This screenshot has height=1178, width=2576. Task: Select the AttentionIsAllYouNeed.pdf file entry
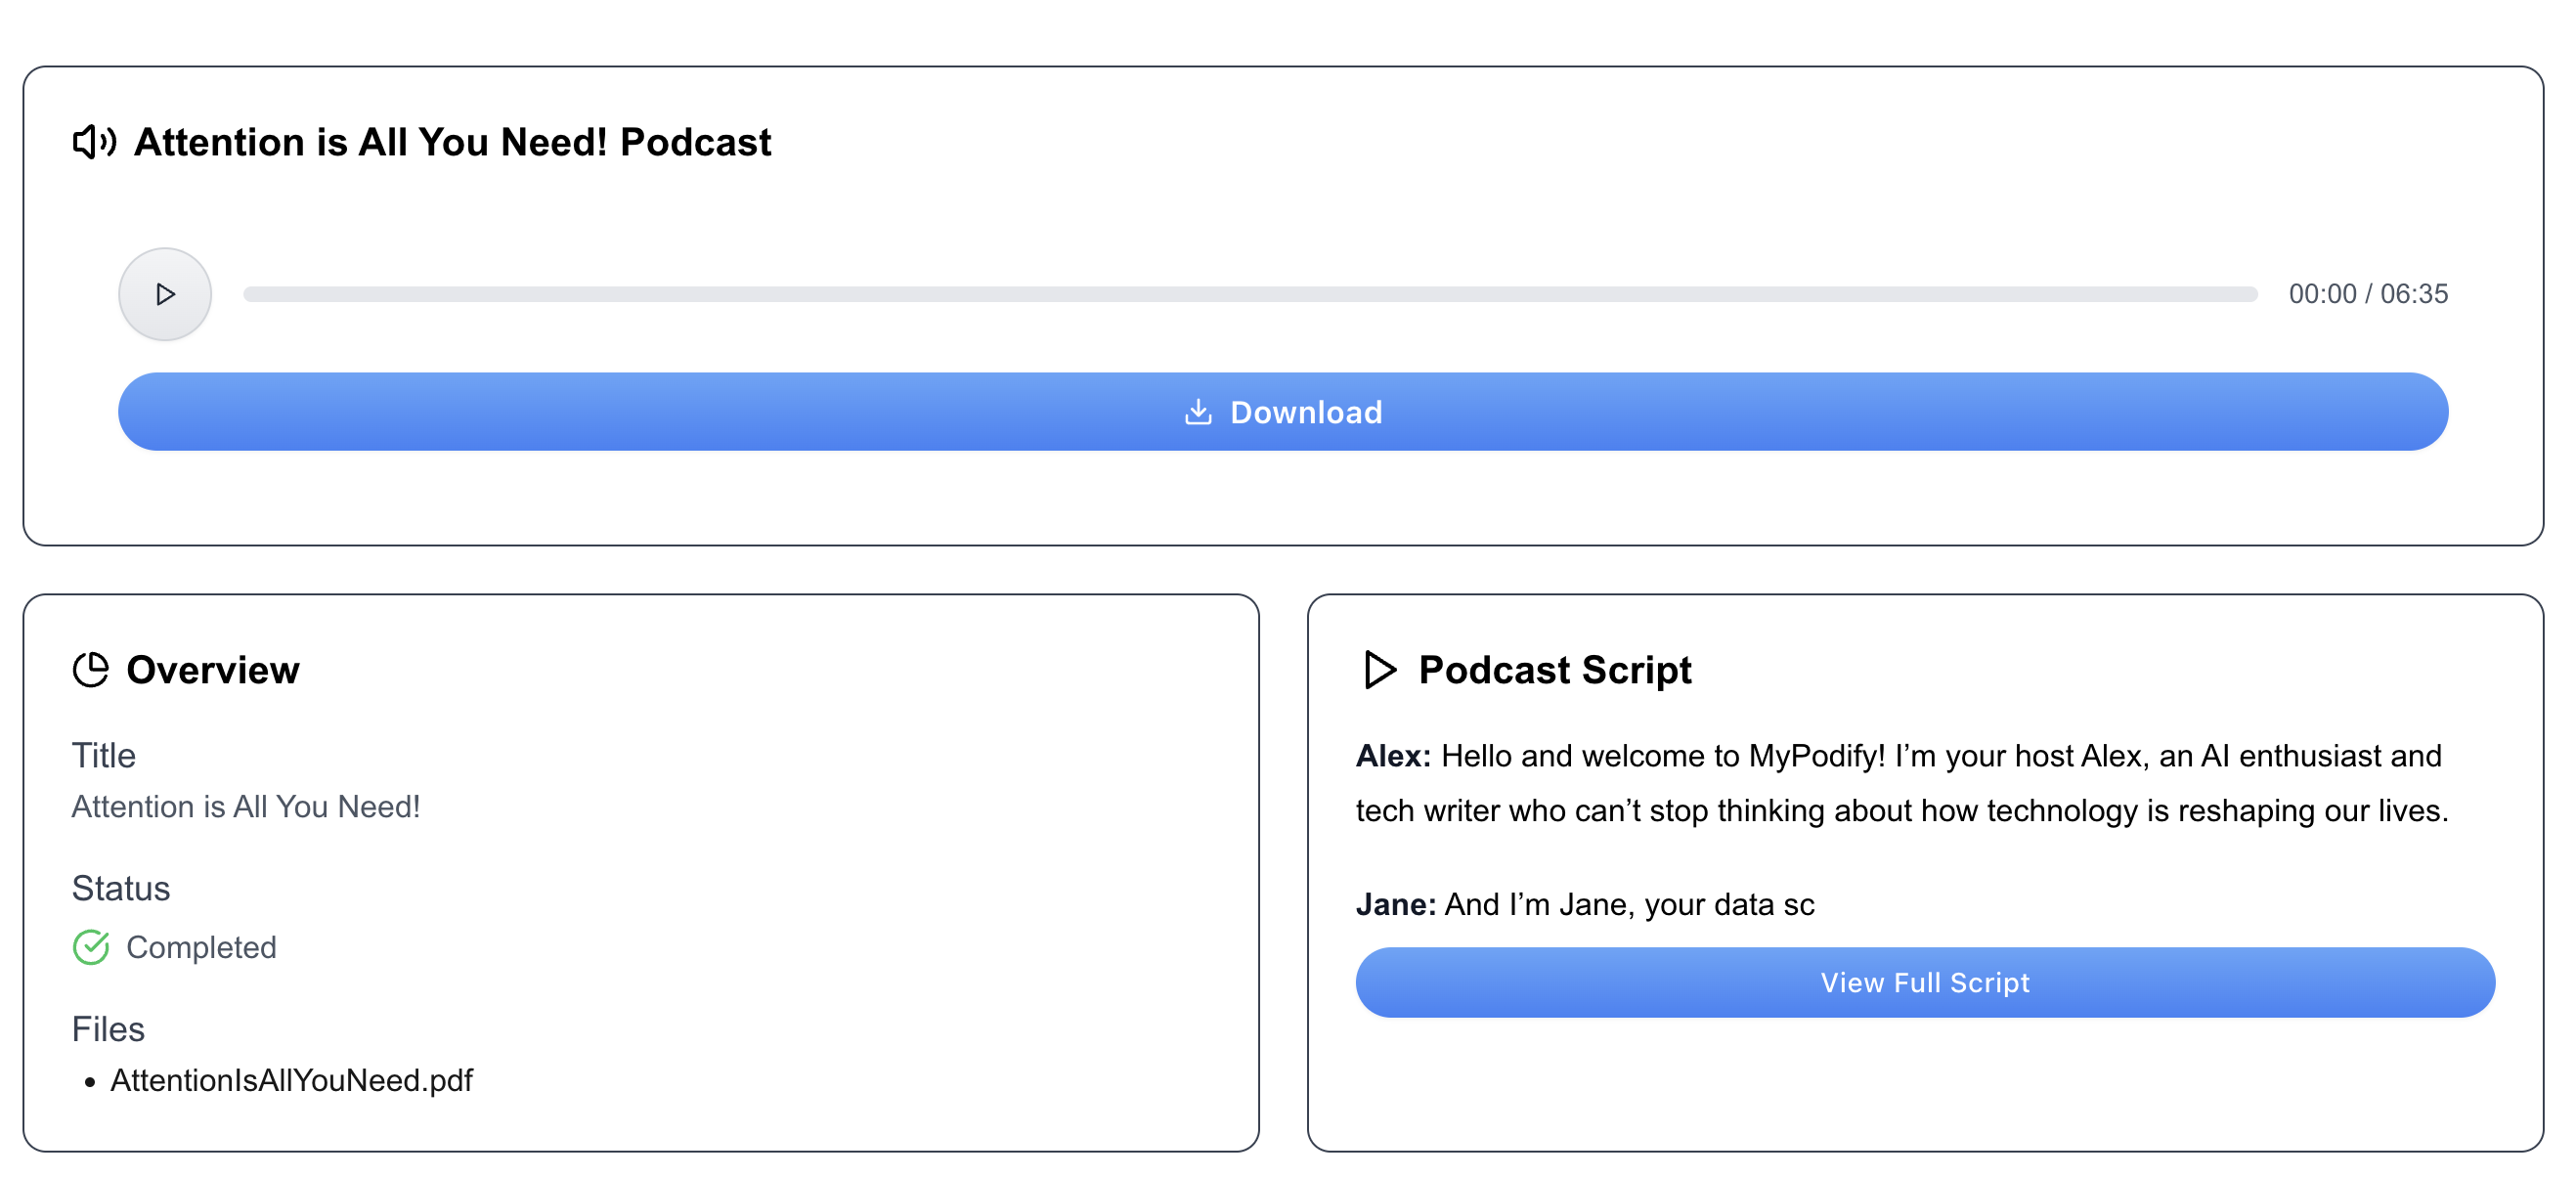(291, 1080)
